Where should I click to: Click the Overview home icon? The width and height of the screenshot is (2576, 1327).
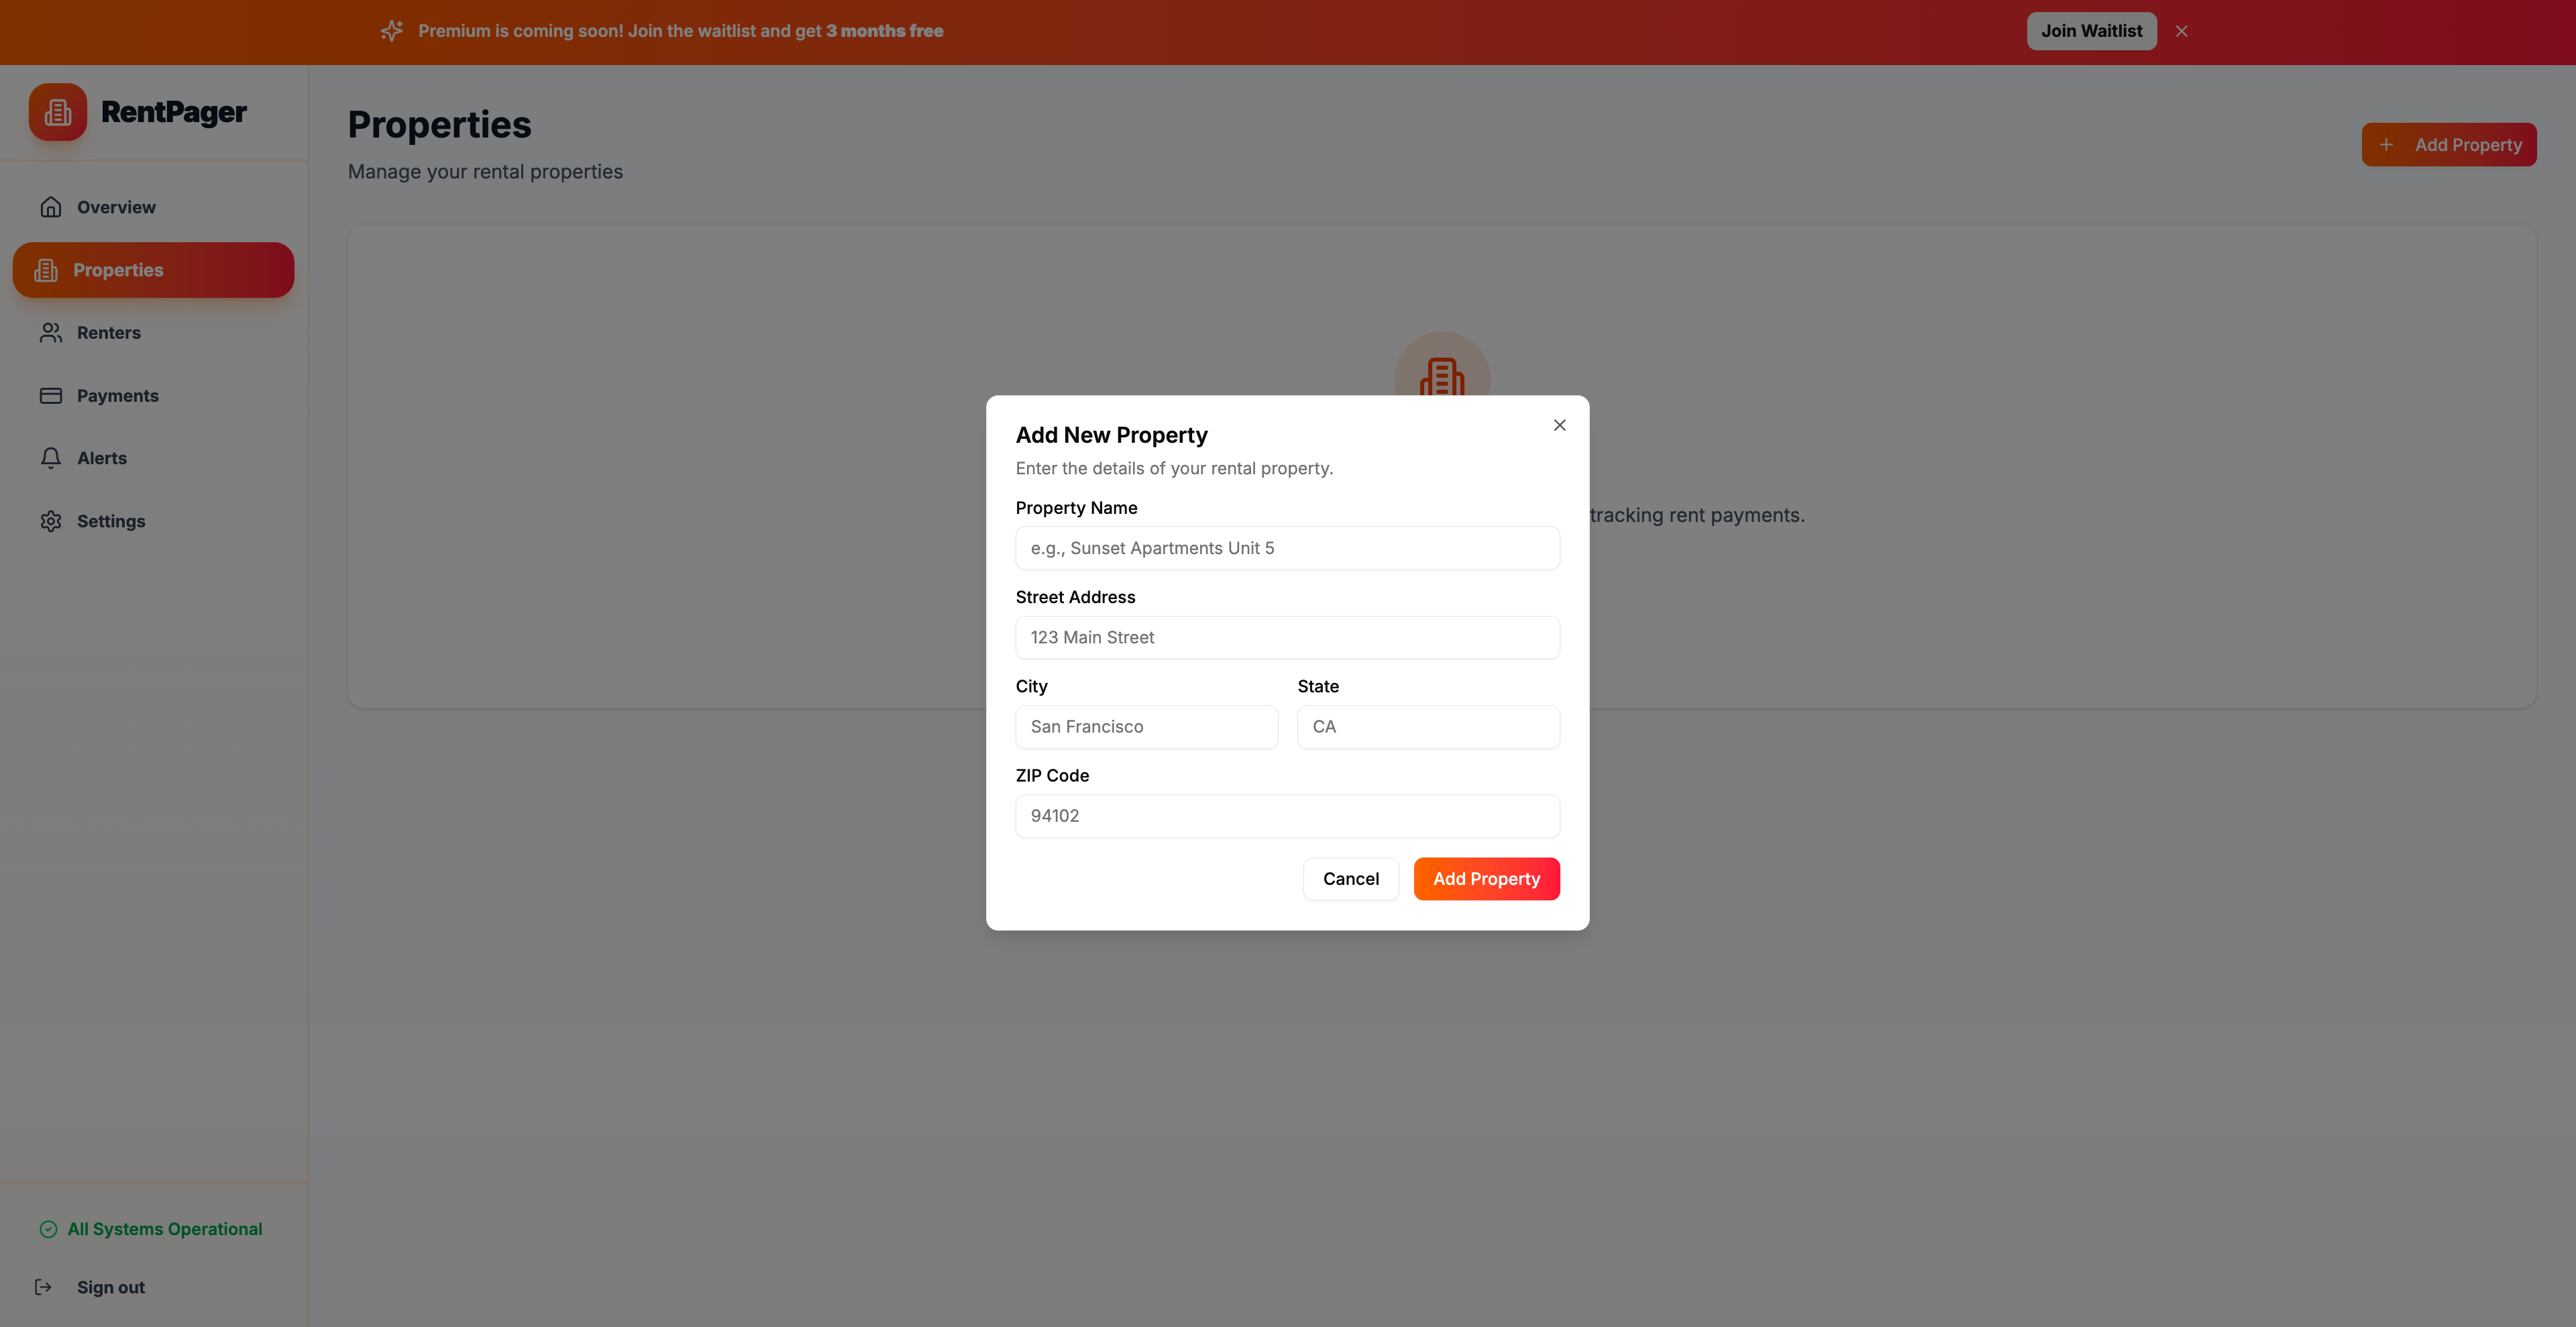click(51, 207)
